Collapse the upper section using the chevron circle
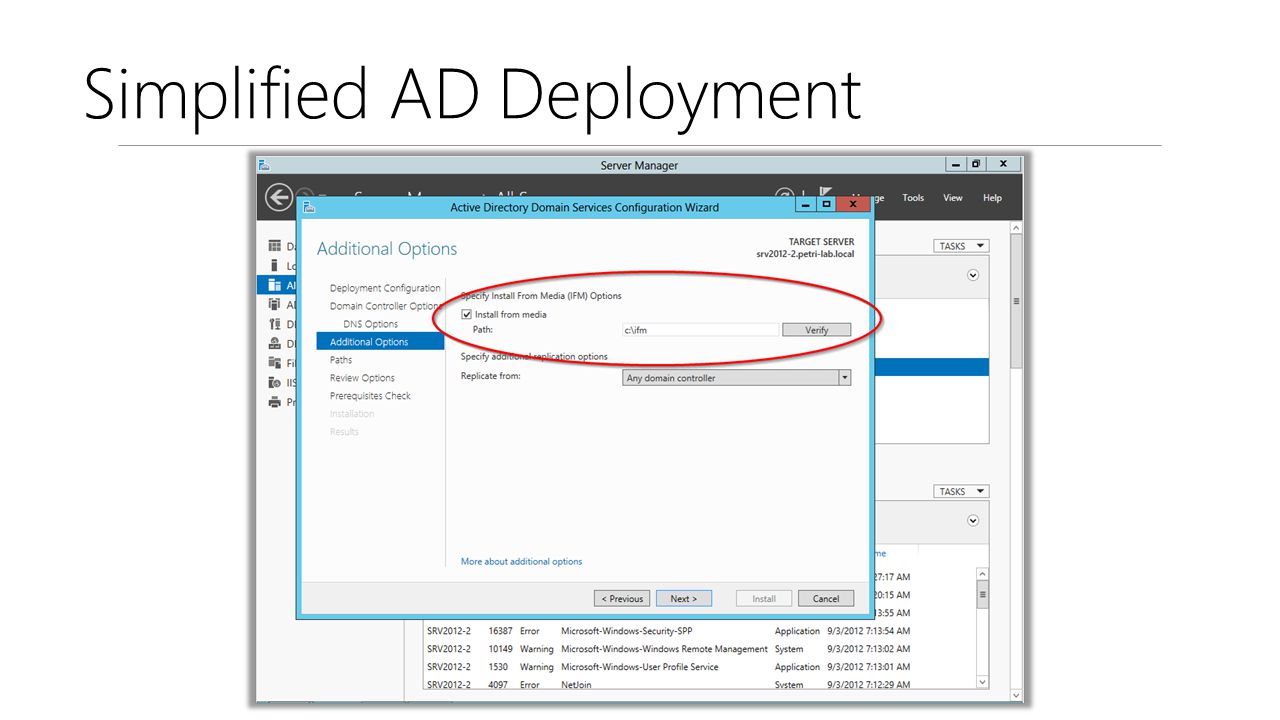Image resolution: width=1280 pixels, height=720 pixels. 973,275
